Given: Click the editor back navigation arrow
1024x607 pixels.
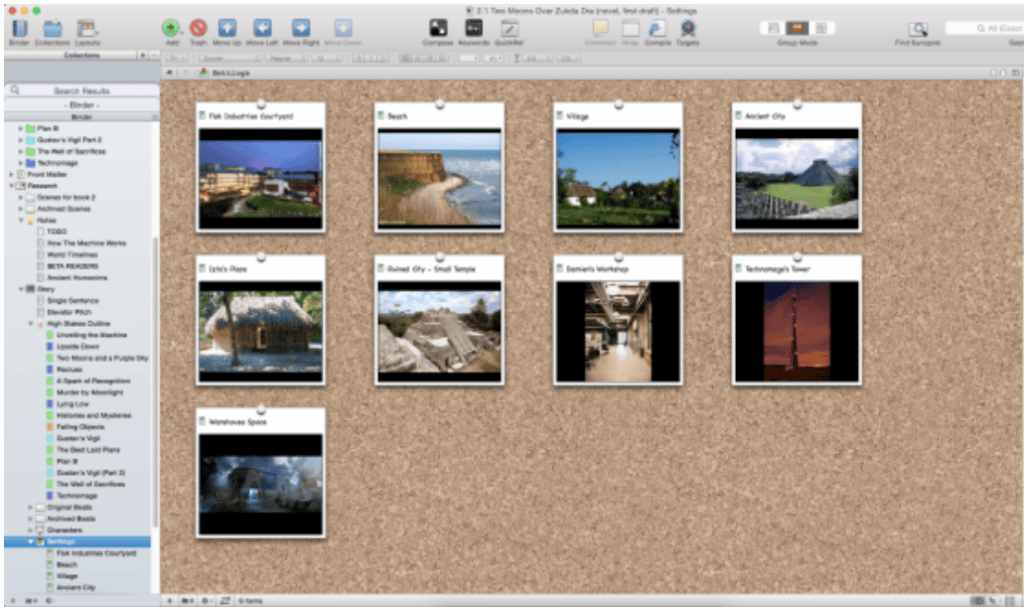Looking at the screenshot, I should click(170, 73).
